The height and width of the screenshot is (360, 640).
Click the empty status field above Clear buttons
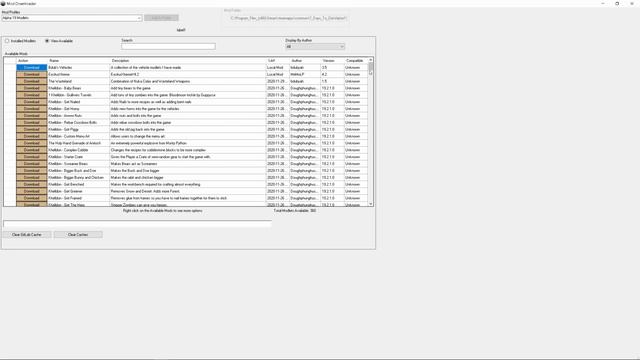click(x=137, y=224)
